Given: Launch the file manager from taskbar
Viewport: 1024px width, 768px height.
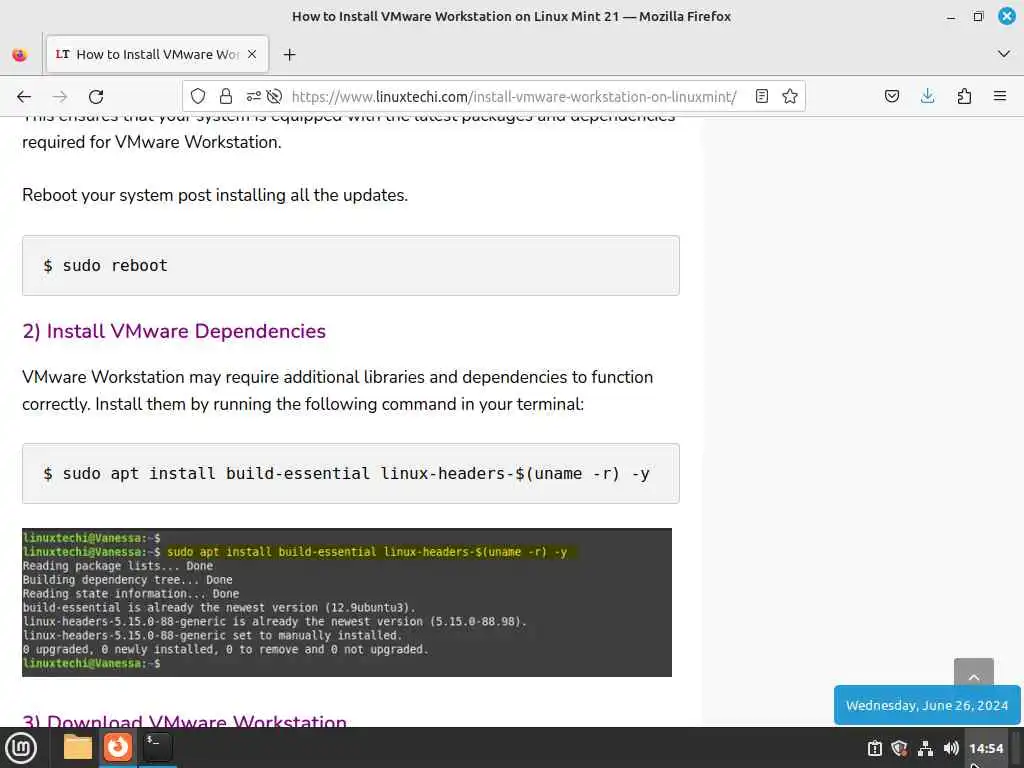Looking at the screenshot, I should tap(78, 748).
